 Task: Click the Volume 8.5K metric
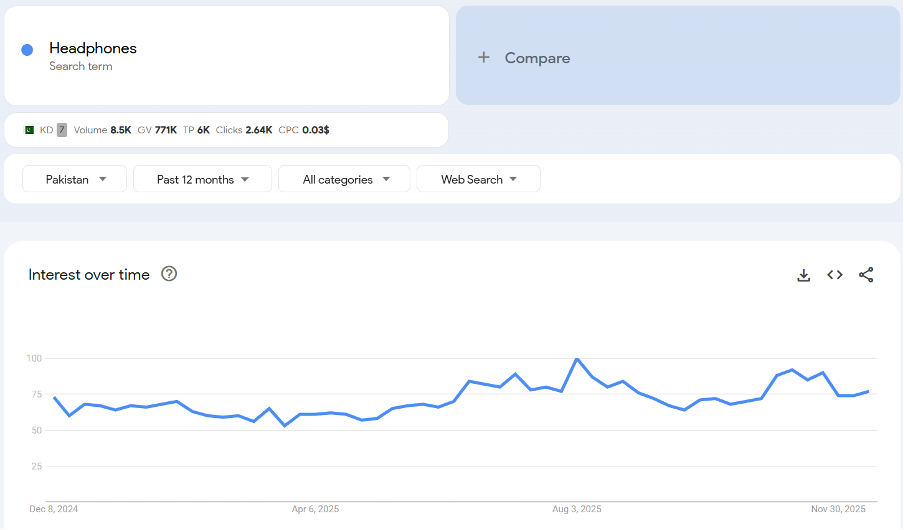(102, 130)
